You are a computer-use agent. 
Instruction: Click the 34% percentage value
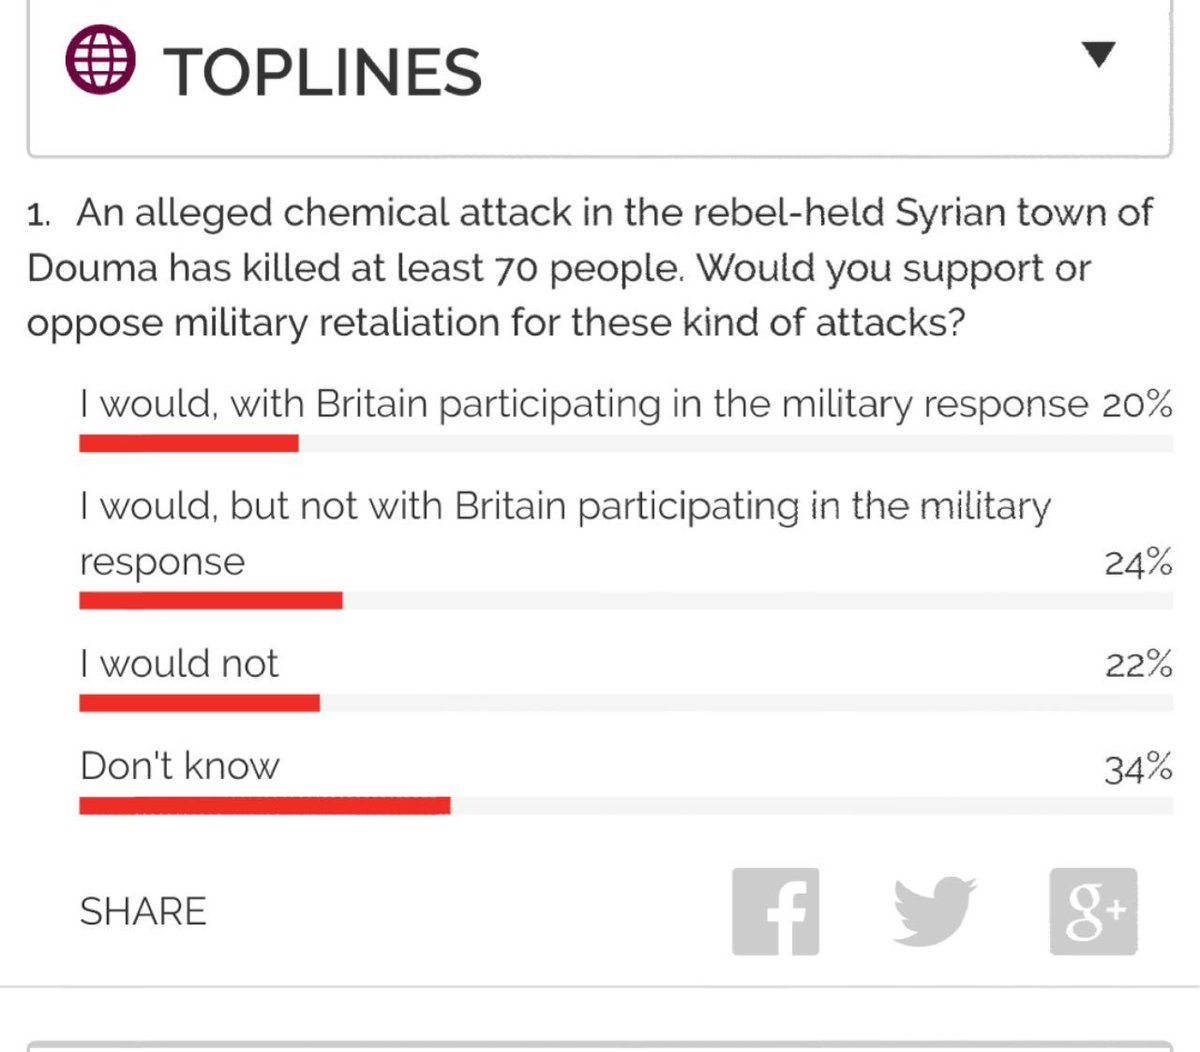1138,768
